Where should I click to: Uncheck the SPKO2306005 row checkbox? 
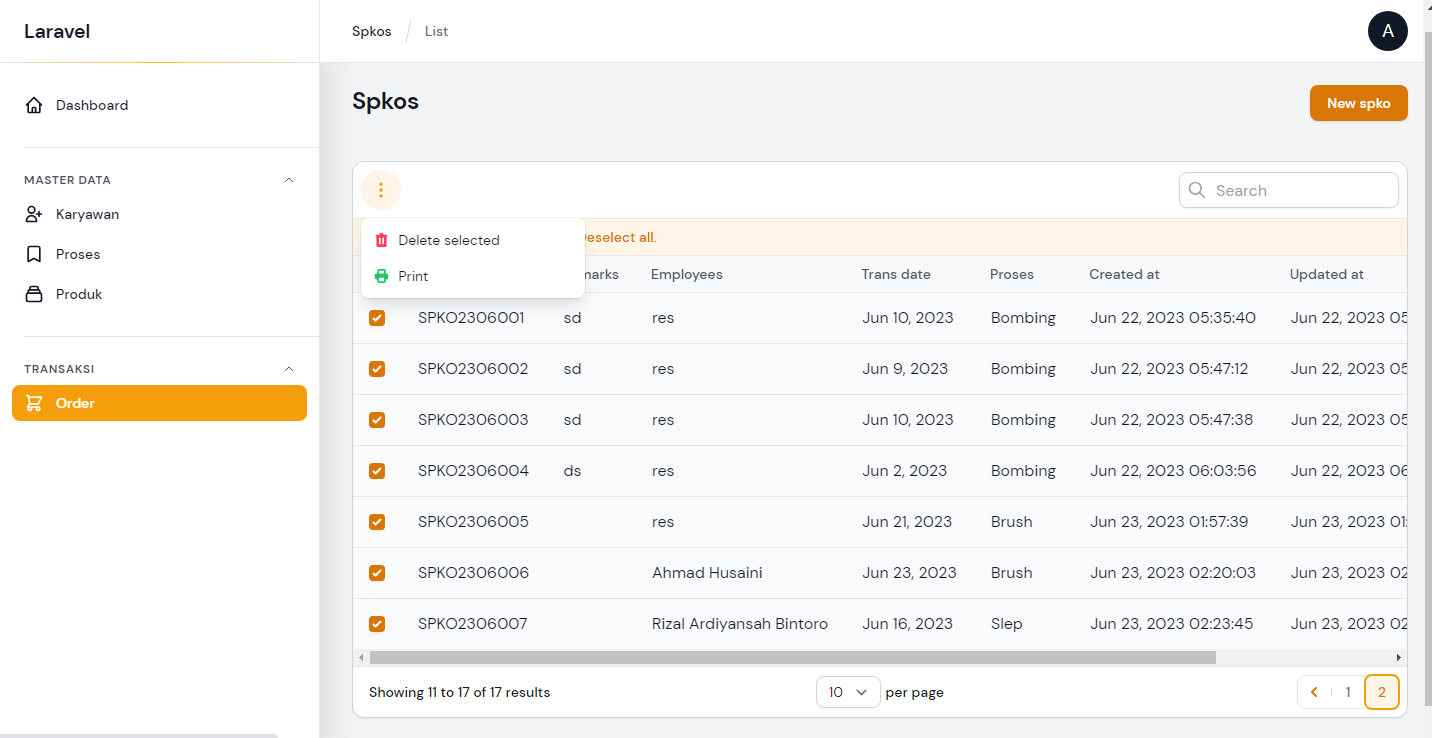(x=377, y=522)
